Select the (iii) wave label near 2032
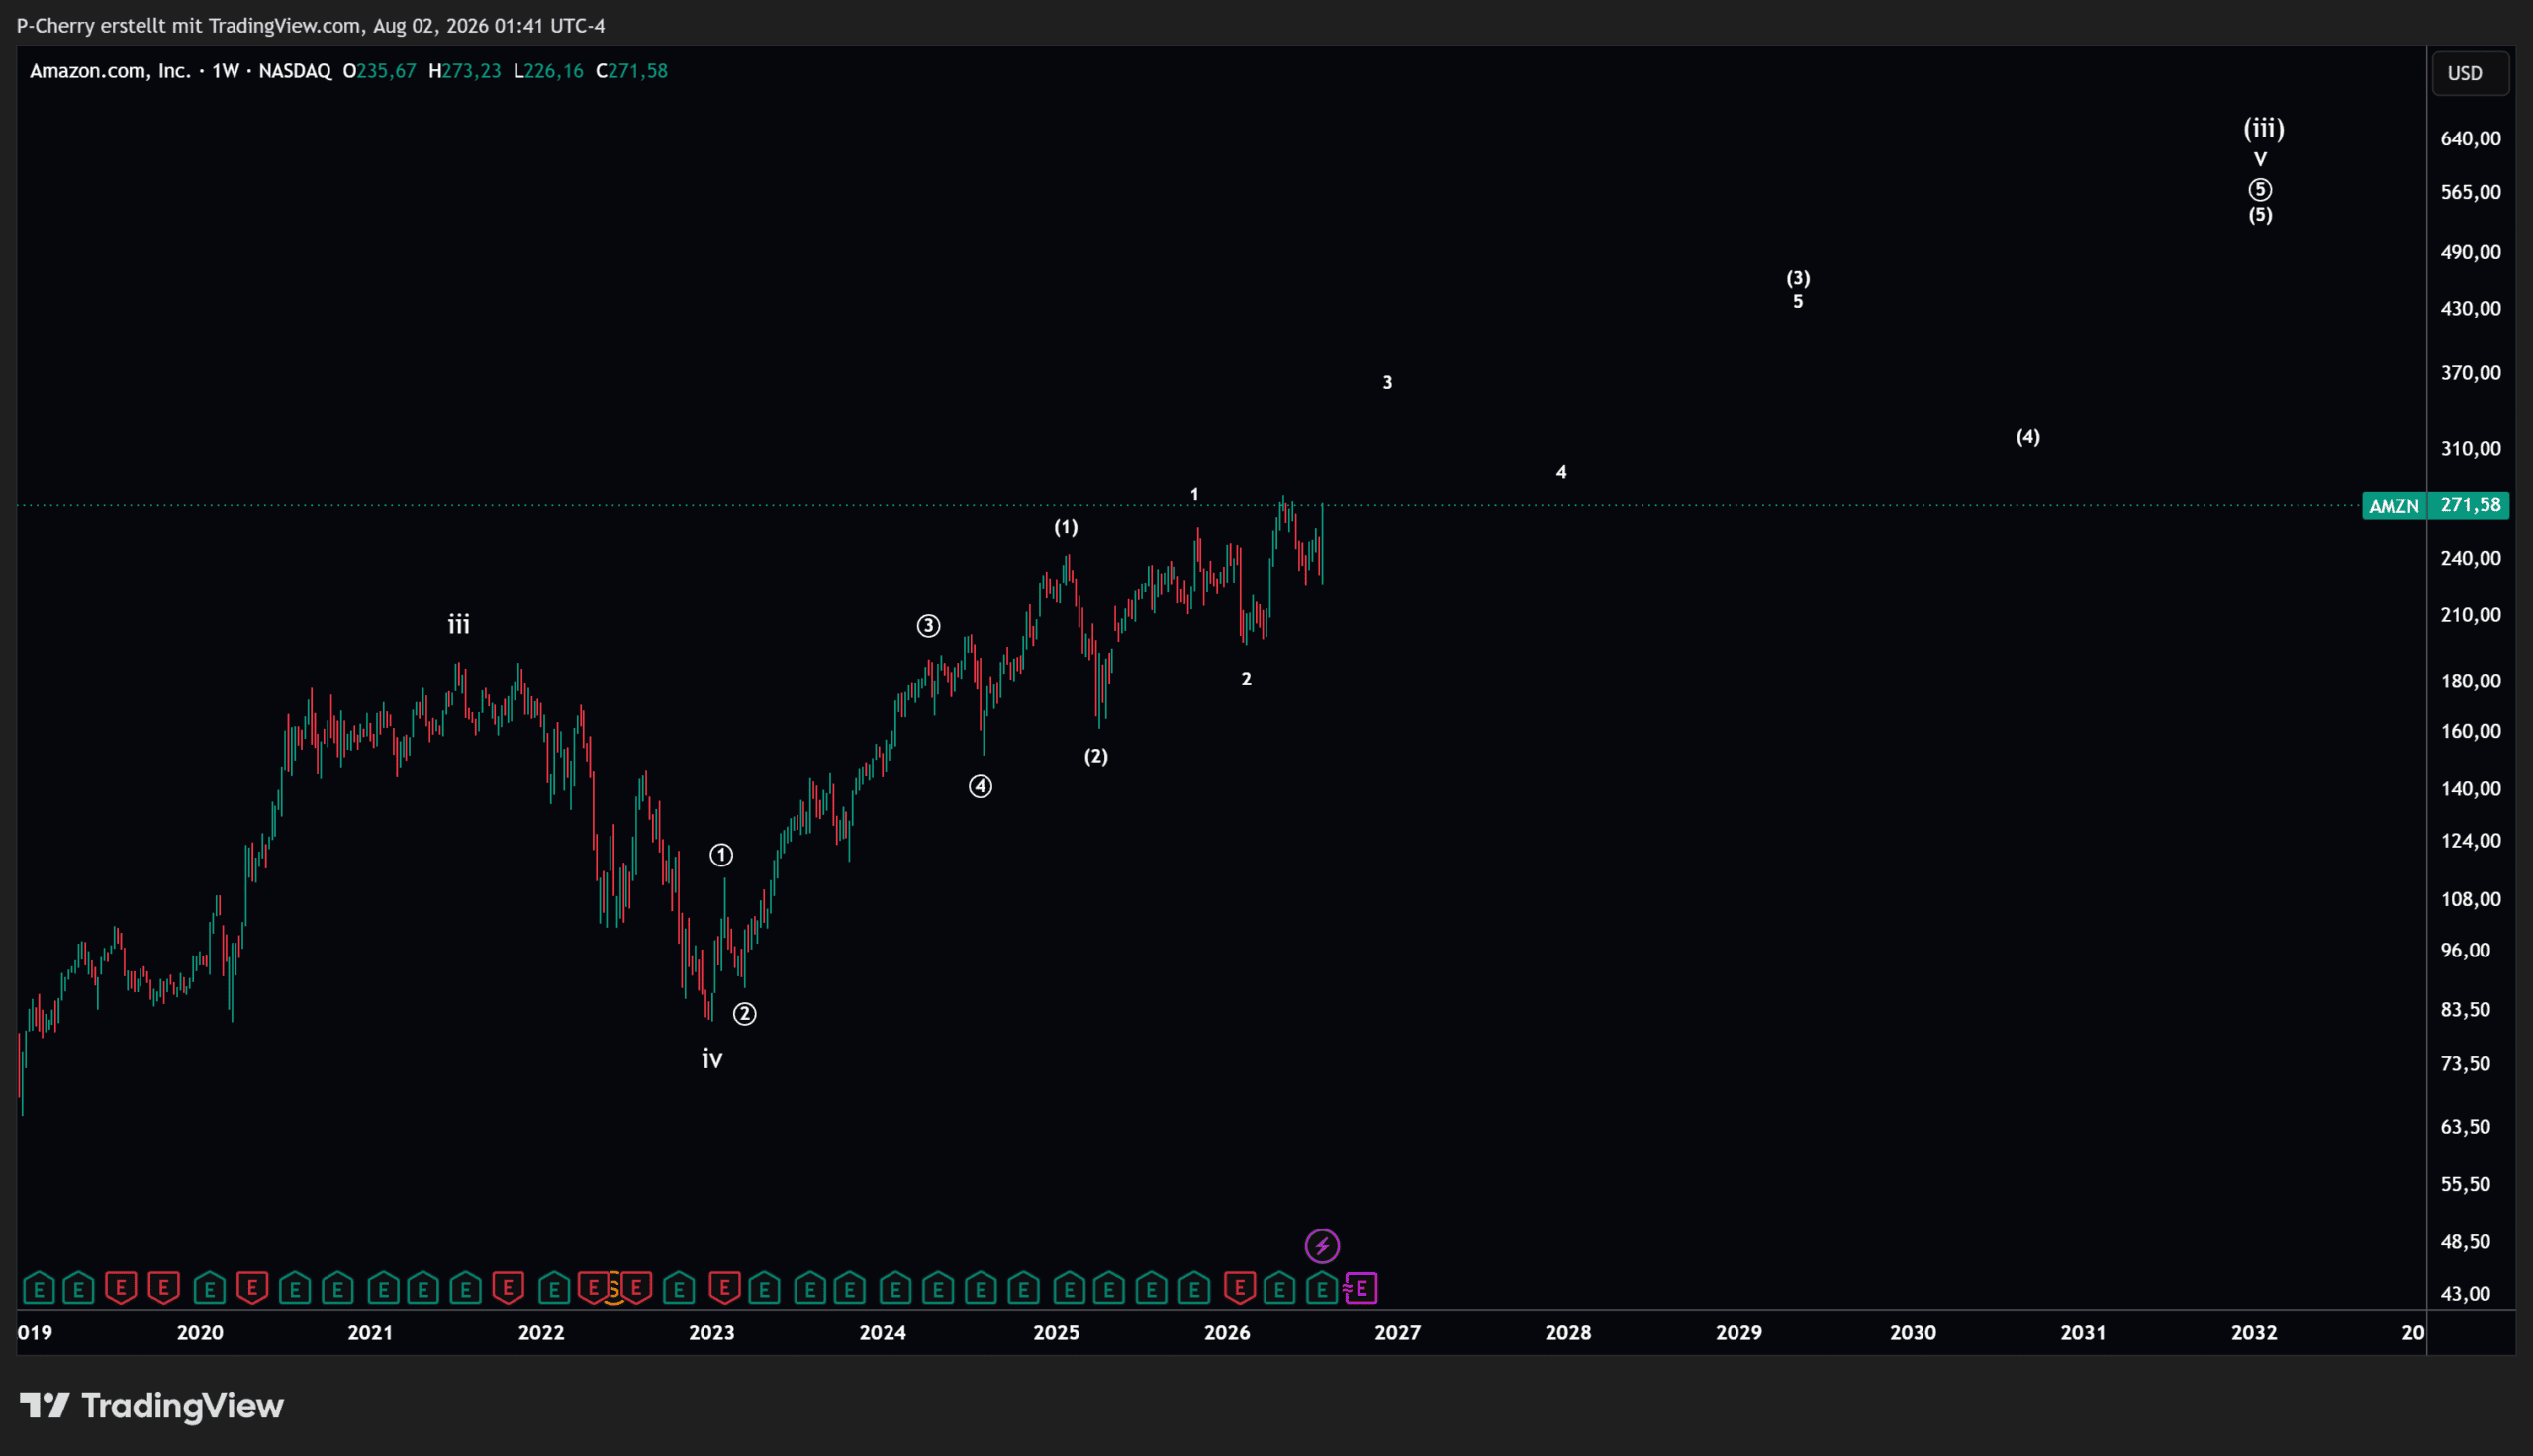Screen dimensions: 2533x1456 click(x=2263, y=128)
